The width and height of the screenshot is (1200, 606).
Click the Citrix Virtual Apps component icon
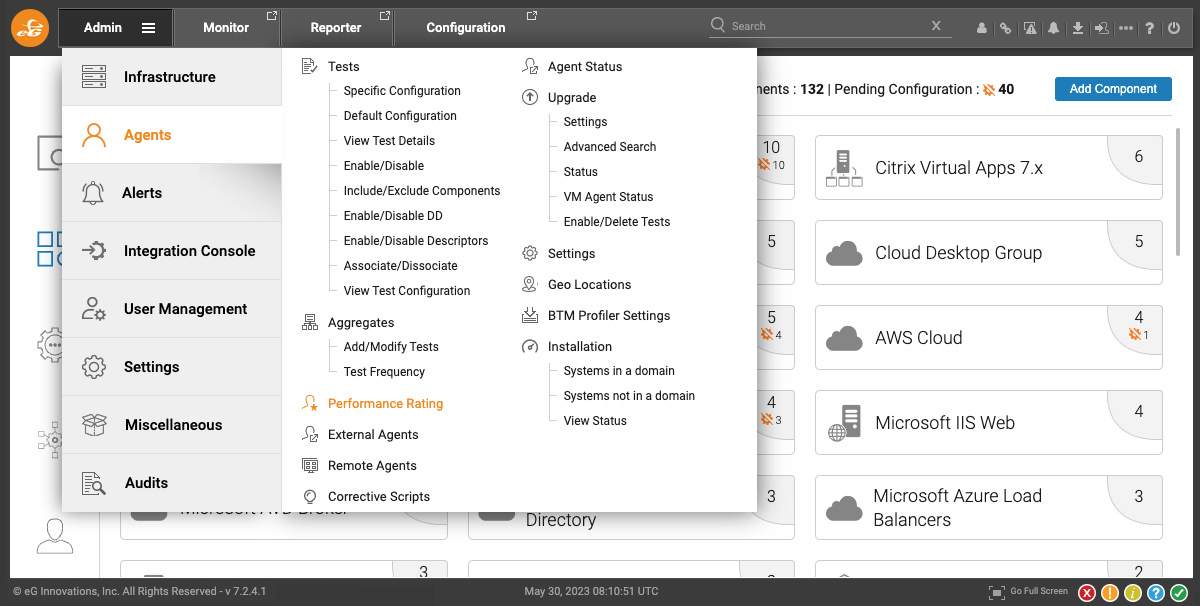(x=844, y=168)
